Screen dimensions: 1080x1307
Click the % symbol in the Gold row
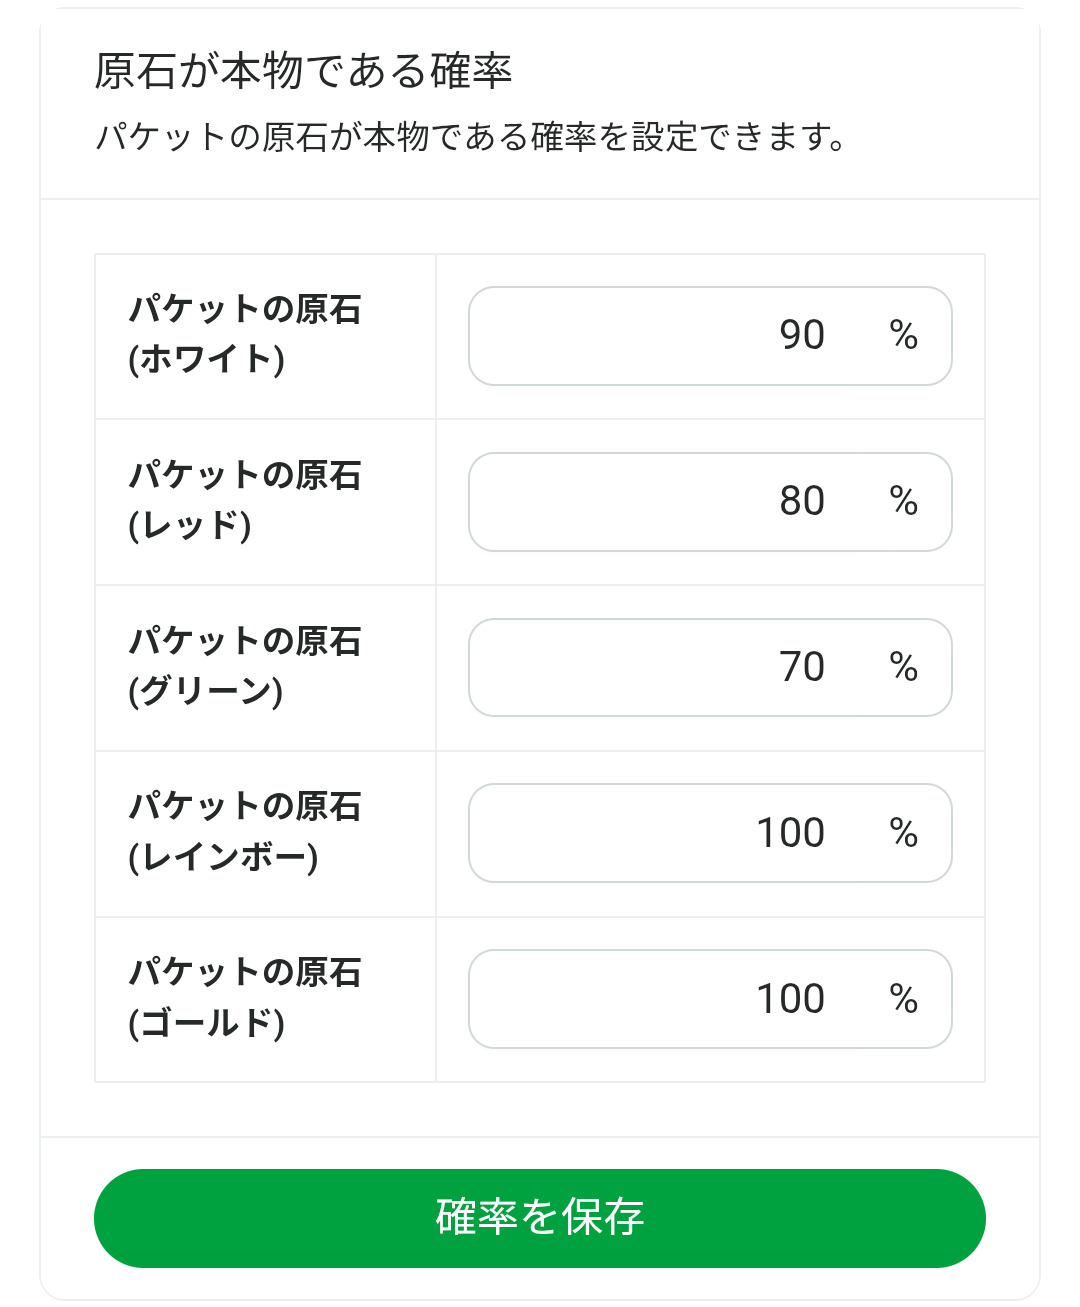[x=904, y=999]
